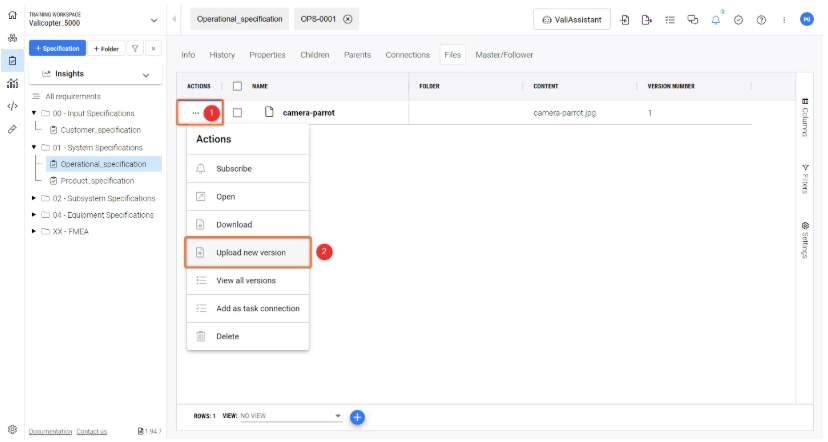Click the filter funnel icon beside Folder
The width and height of the screenshot is (828, 442).
click(x=136, y=48)
